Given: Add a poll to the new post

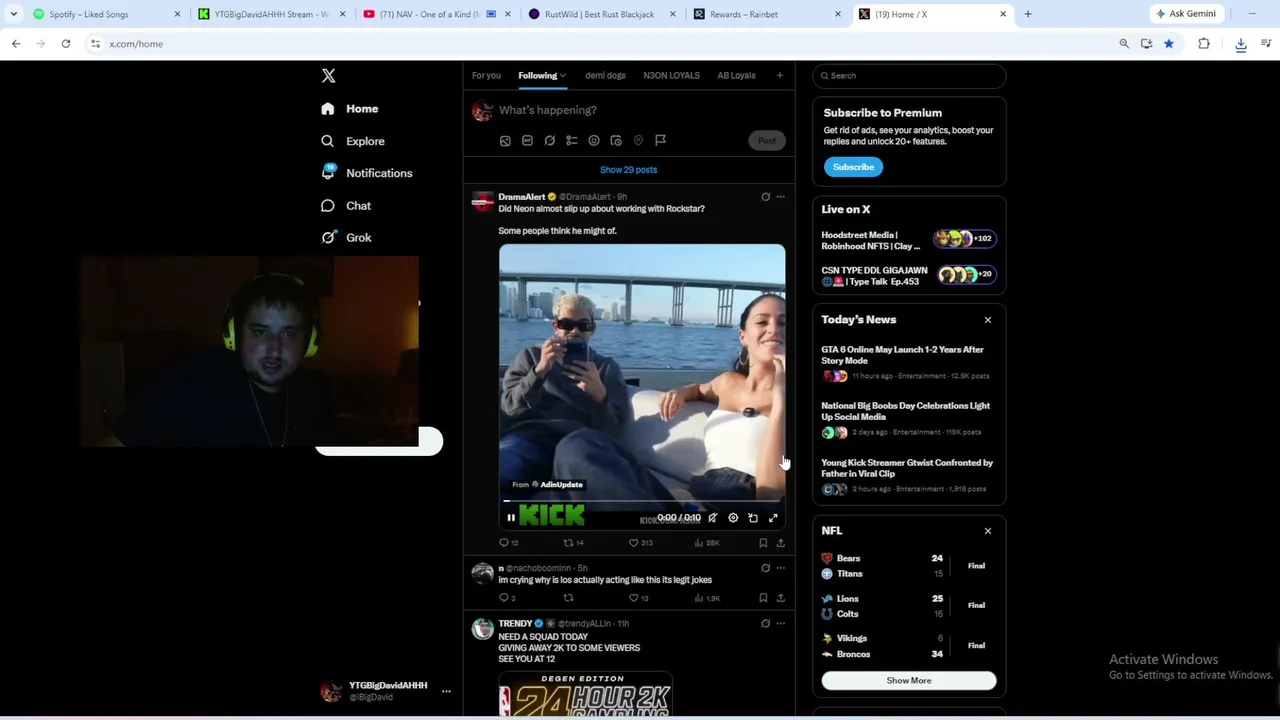Looking at the screenshot, I should click(x=571, y=141).
